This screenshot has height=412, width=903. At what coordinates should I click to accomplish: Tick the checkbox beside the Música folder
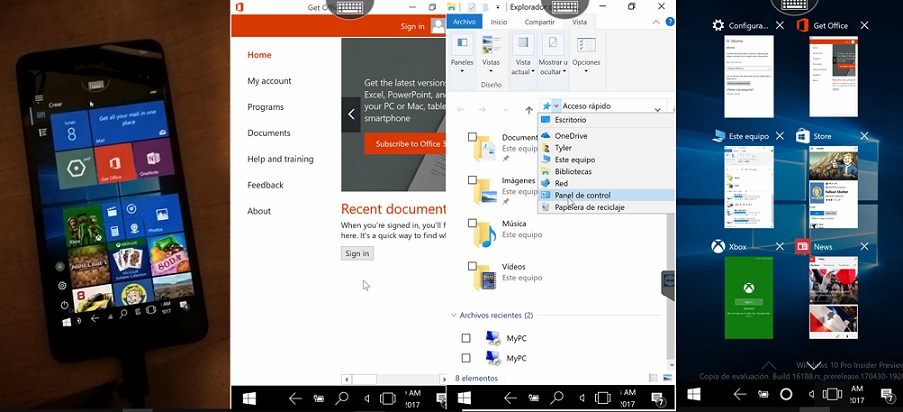tap(472, 225)
